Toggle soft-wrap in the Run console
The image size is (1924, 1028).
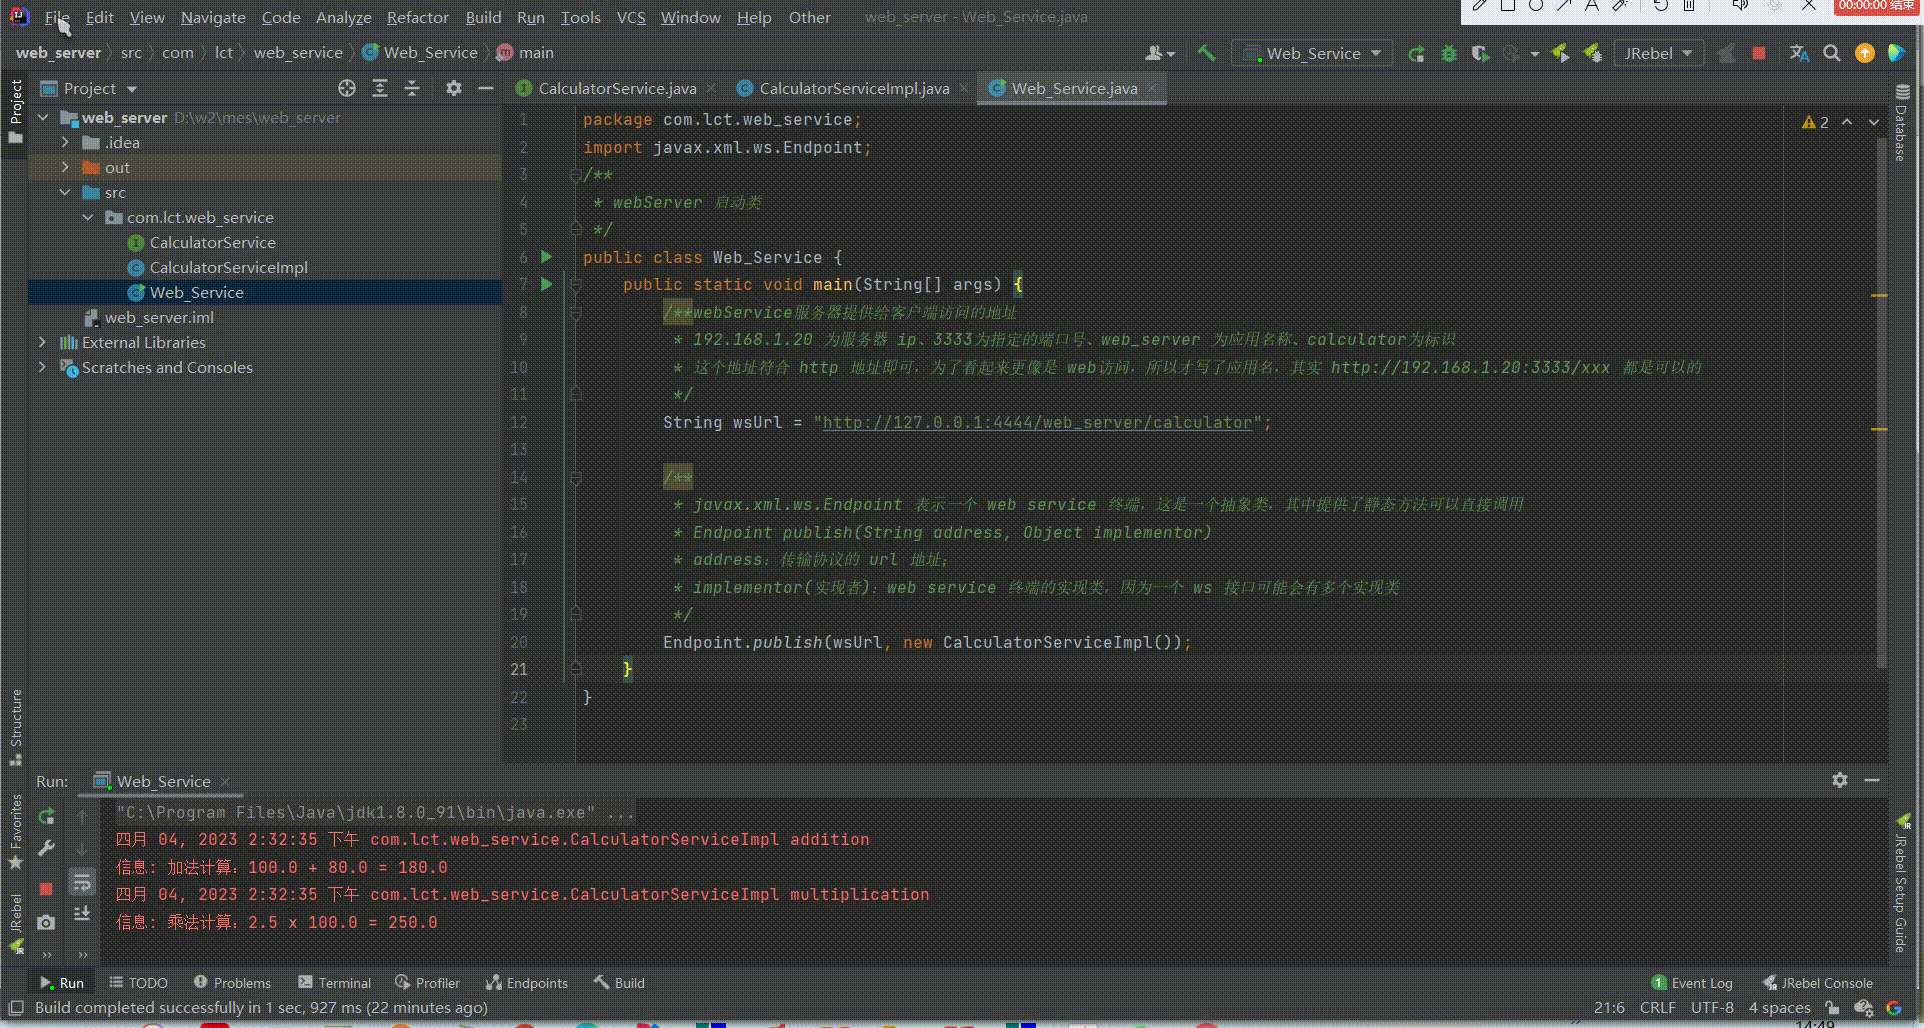pyautogui.click(x=82, y=882)
